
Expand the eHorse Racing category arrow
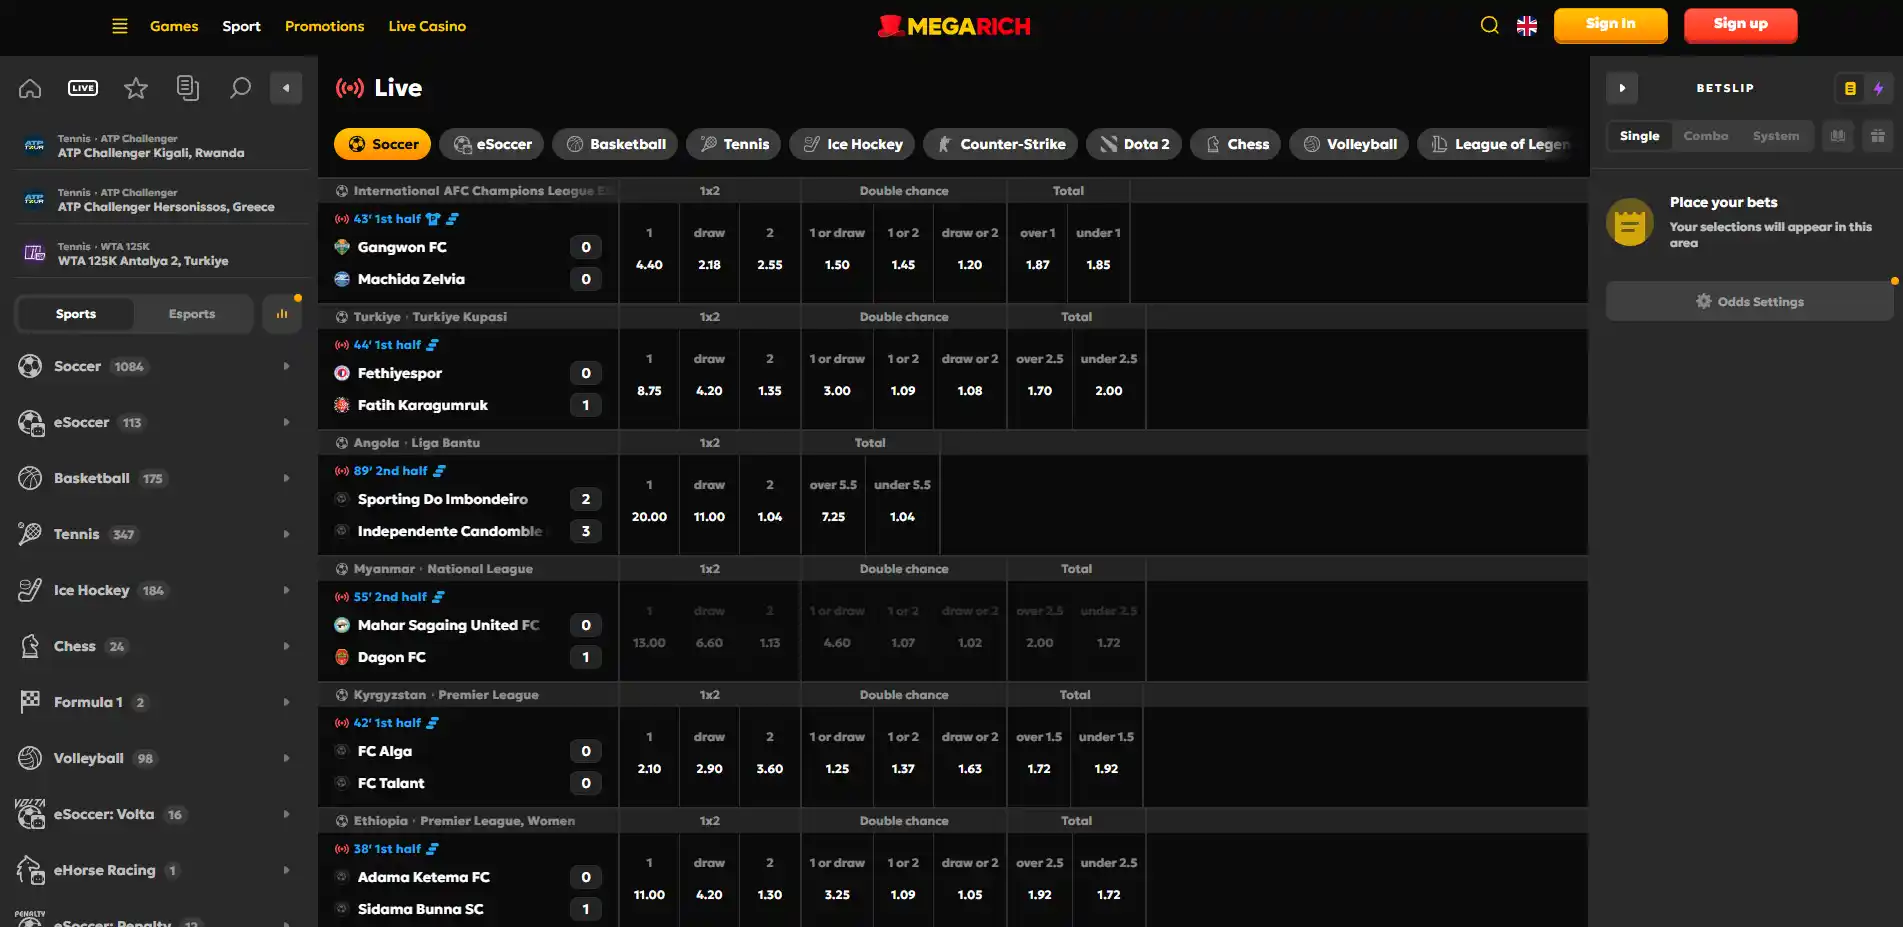(x=286, y=870)
